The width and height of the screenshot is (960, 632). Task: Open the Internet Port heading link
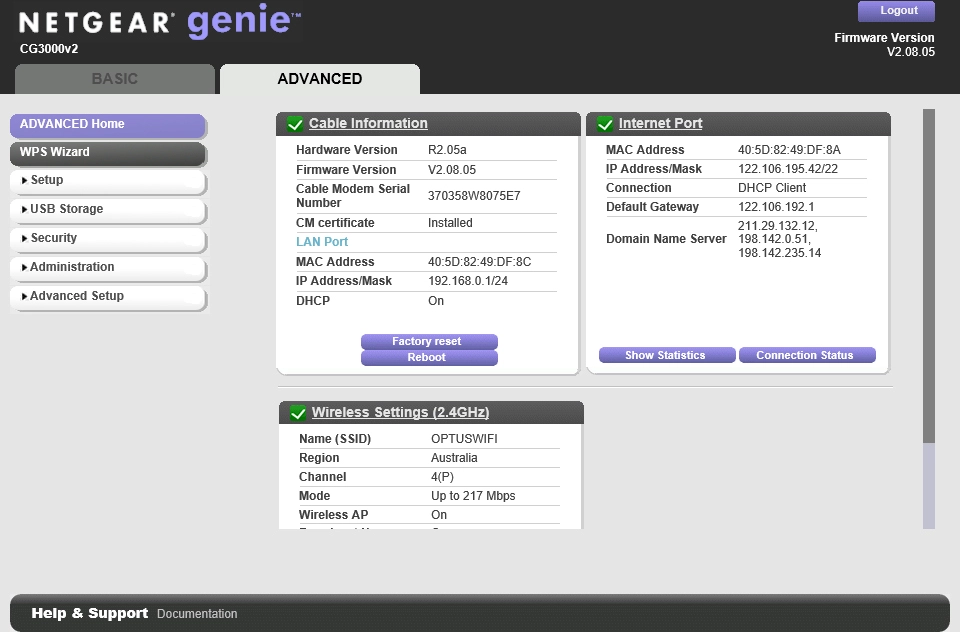click(660, 123)
